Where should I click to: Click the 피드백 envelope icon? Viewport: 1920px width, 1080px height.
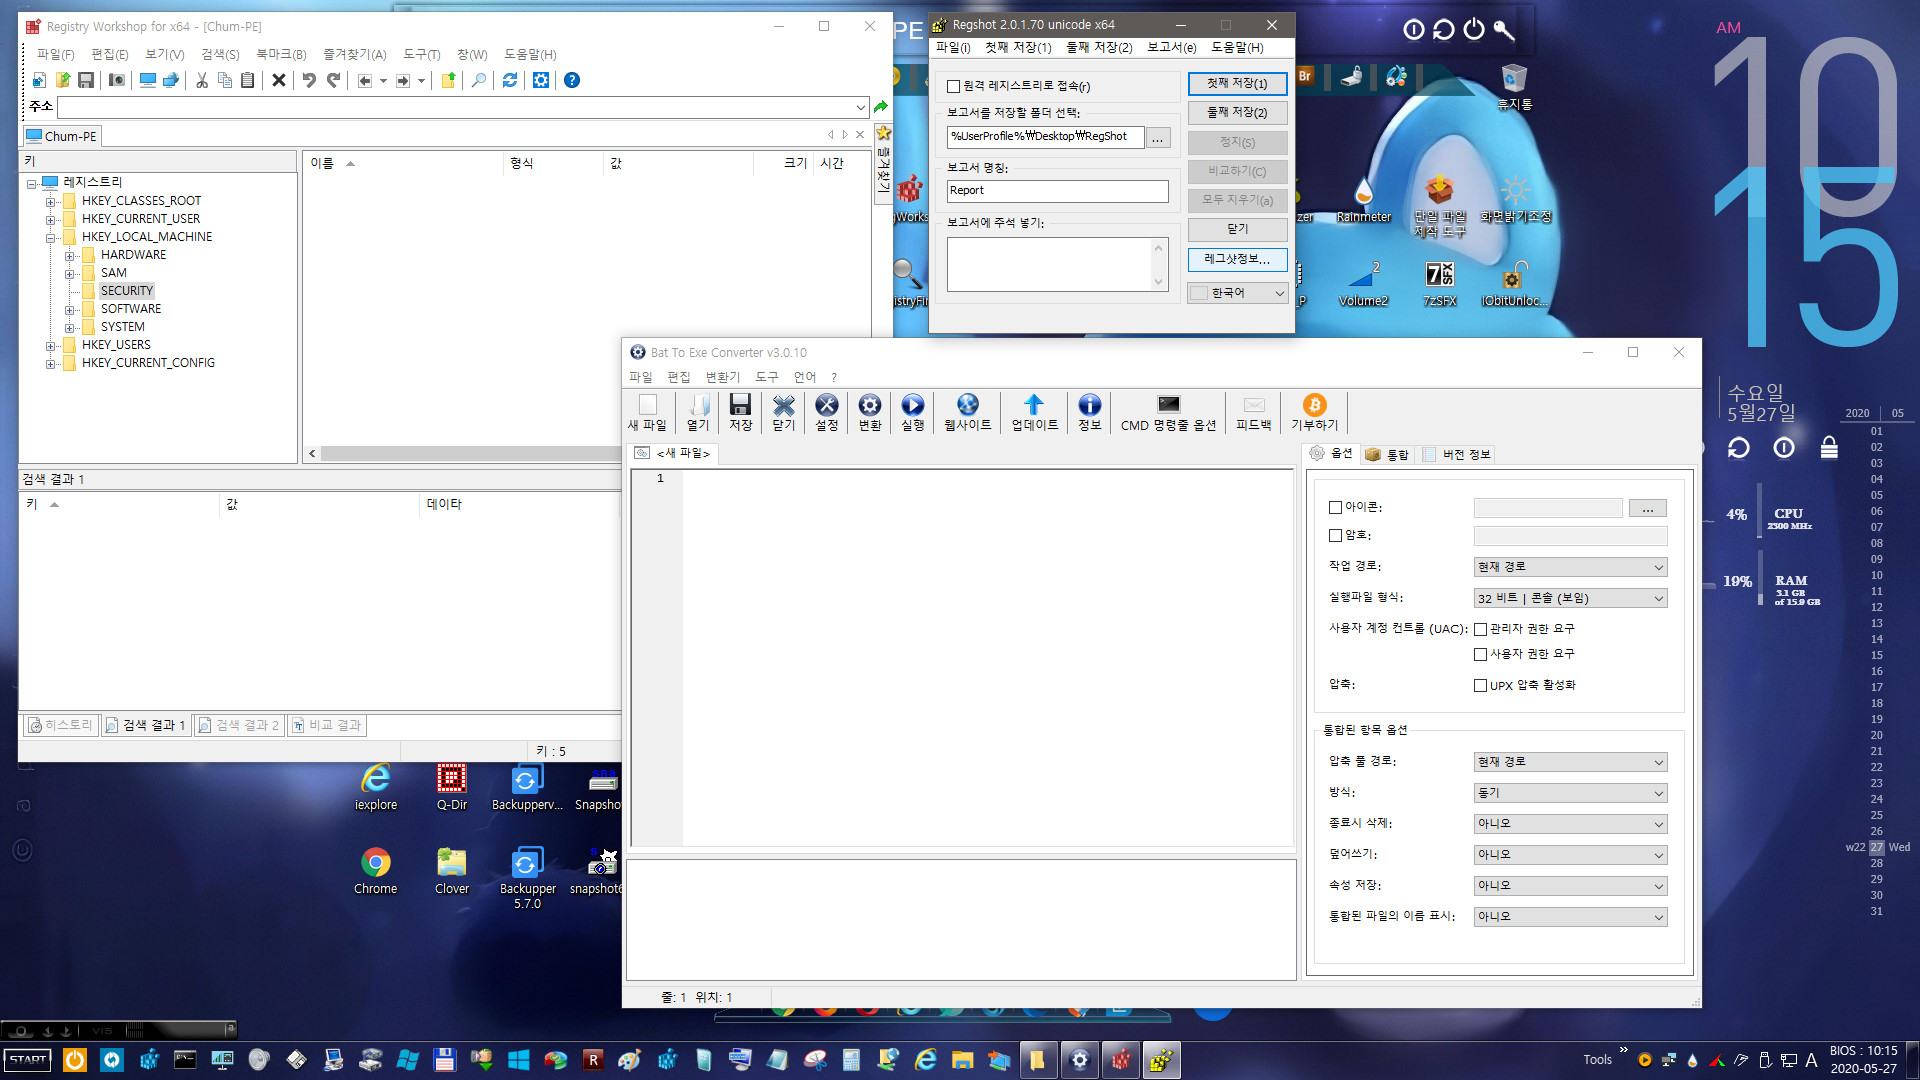click(x=1253, y=411)
